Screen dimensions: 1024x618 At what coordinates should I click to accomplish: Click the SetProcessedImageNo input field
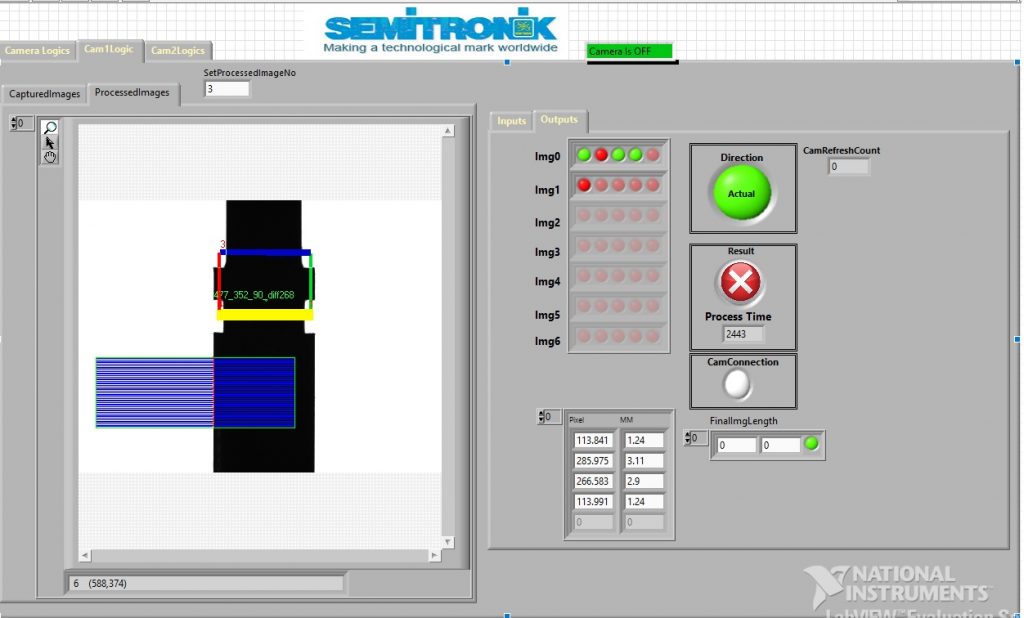[226, 89]
